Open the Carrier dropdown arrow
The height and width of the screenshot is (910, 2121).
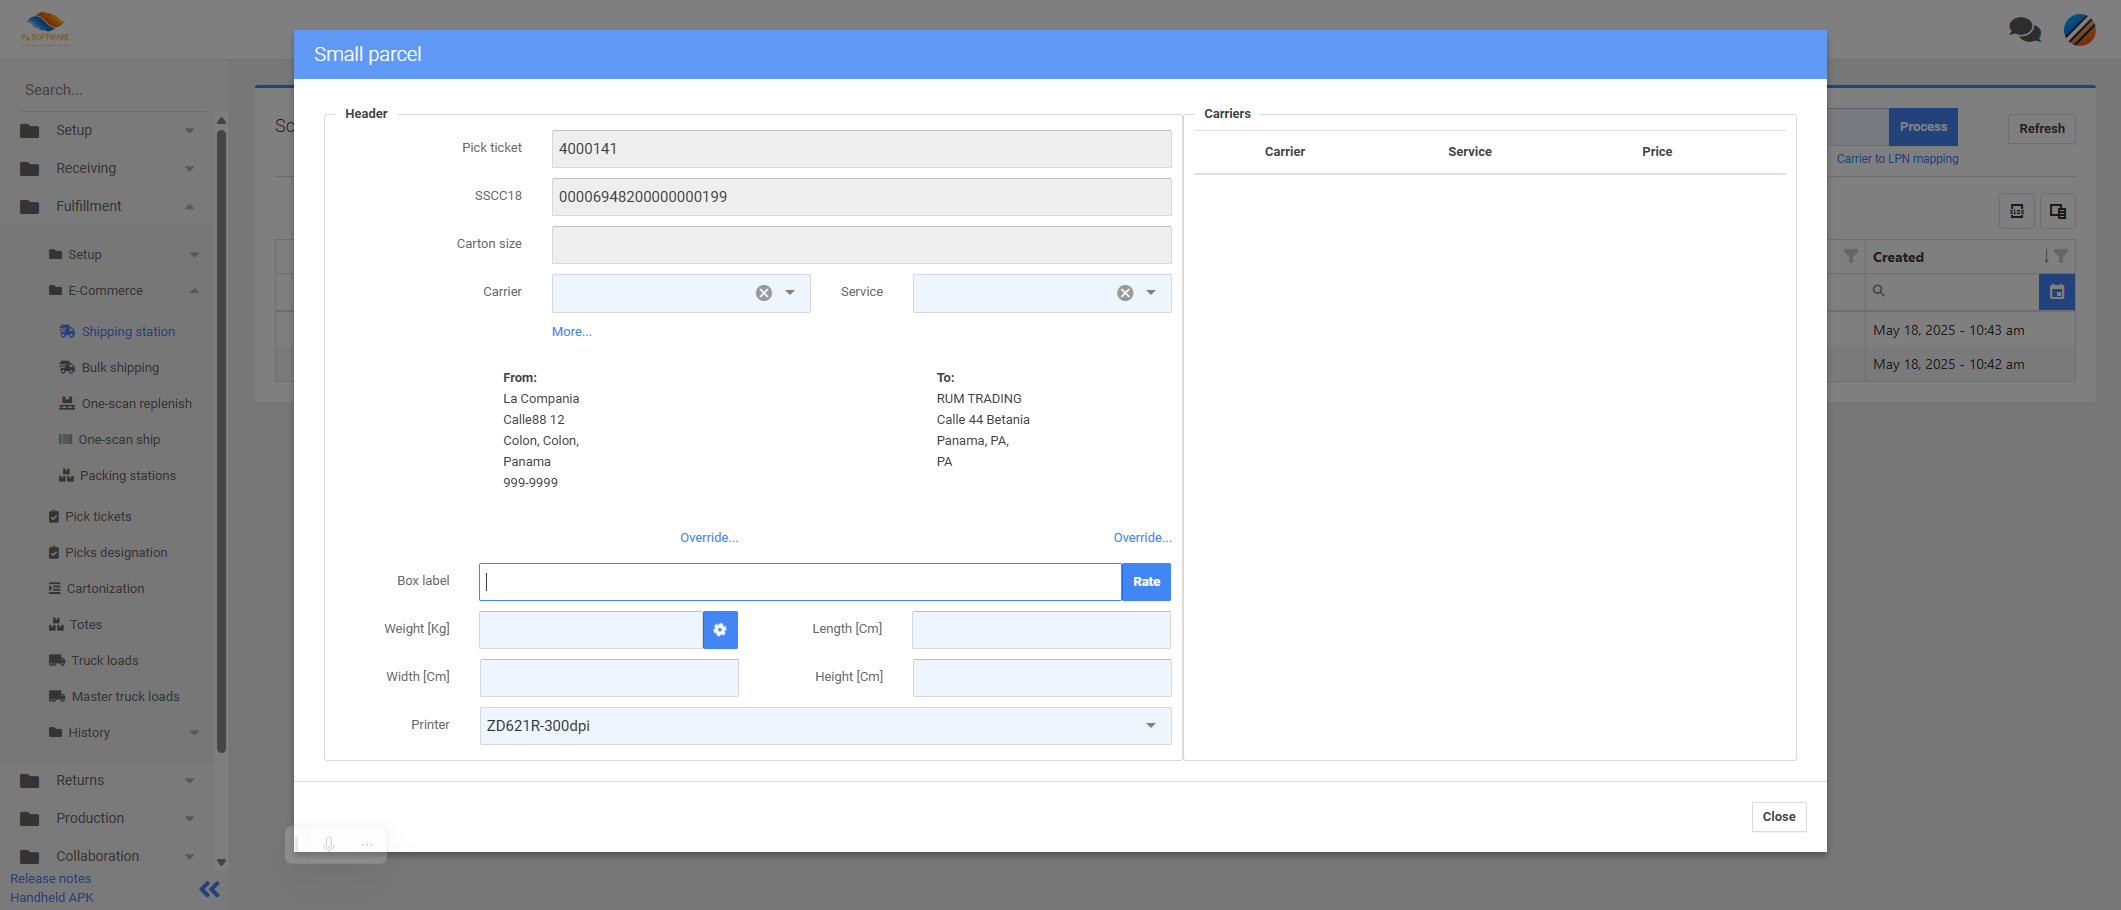pyautogui.click(x=790, y=293)
